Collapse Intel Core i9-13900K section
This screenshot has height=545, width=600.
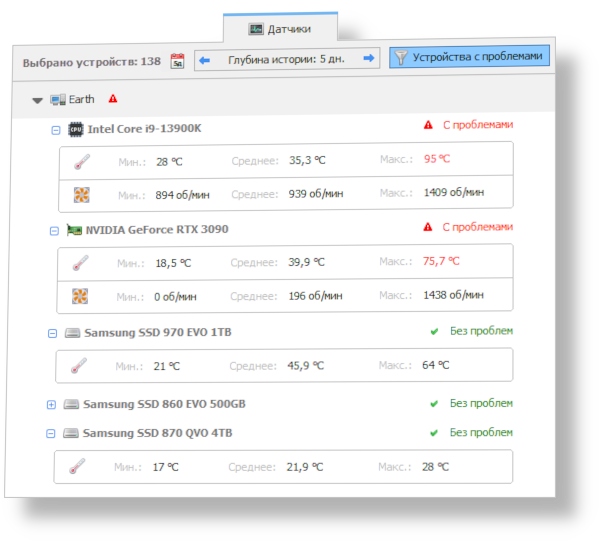56,131
